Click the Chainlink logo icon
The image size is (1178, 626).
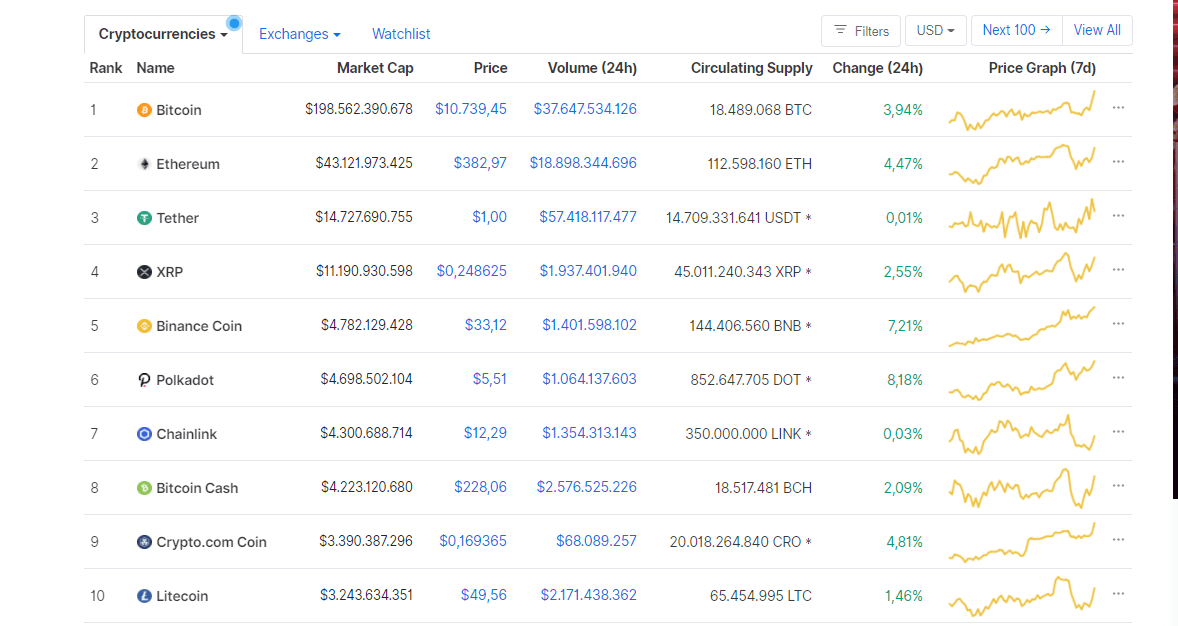pos(144,434)
